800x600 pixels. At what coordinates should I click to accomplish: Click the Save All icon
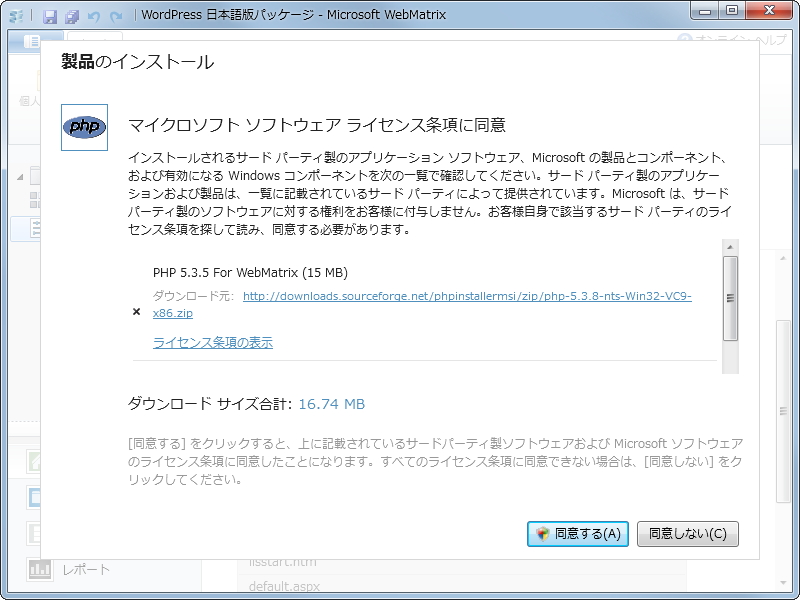pos(71,17)
